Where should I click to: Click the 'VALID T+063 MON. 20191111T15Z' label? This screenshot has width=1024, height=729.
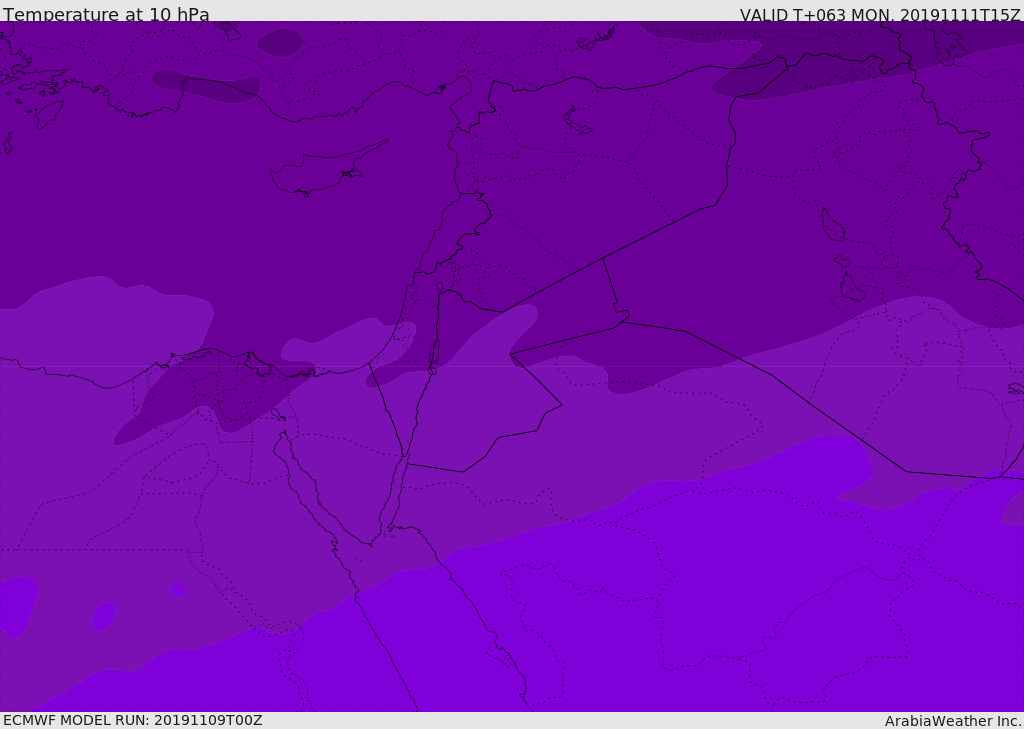879,14
